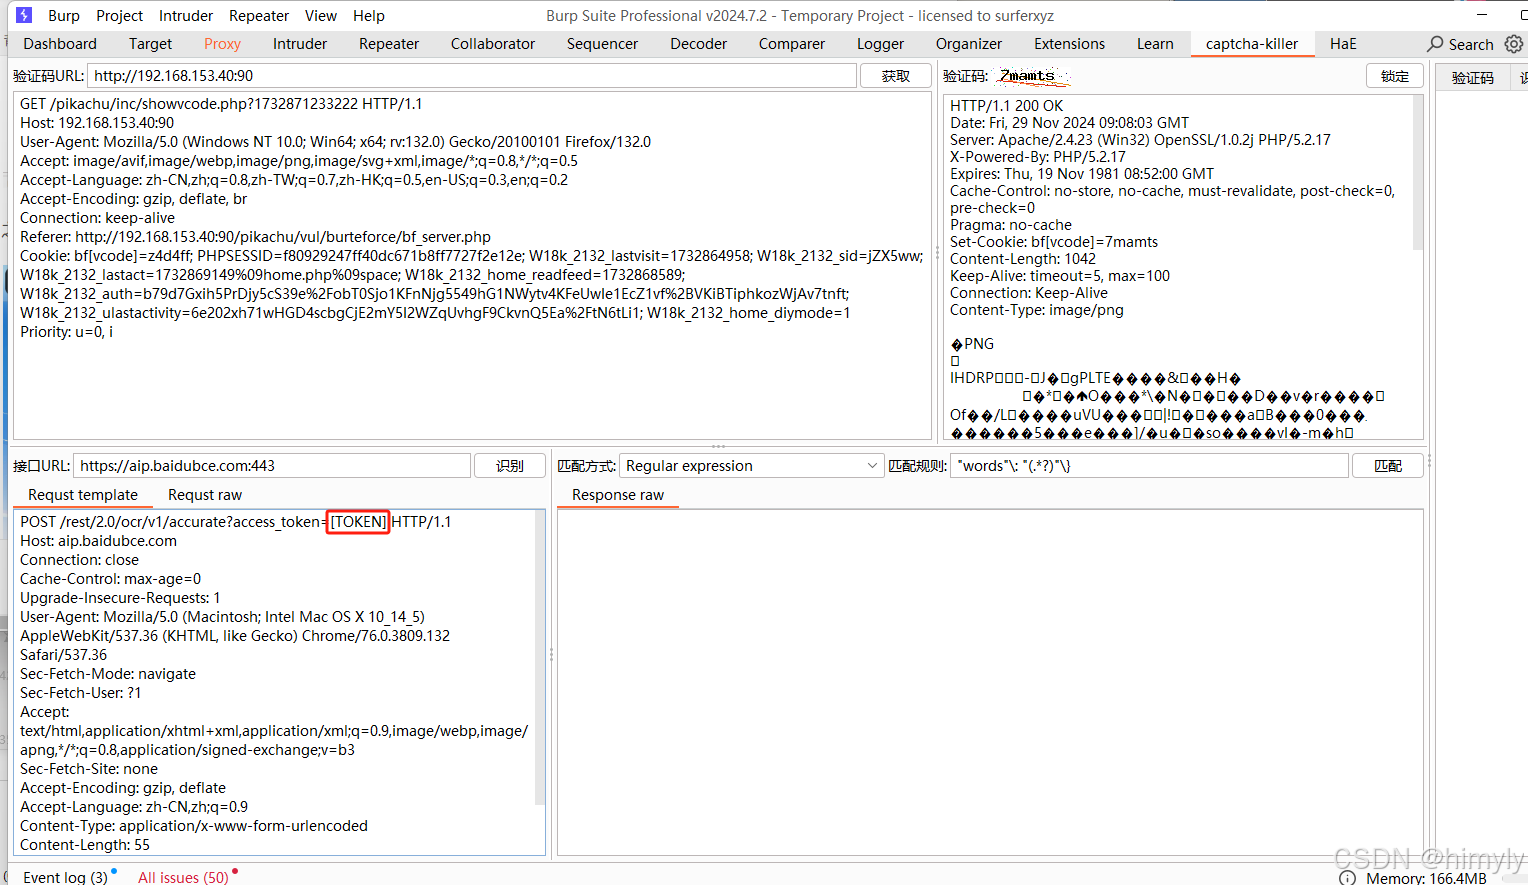This screenshot has height=885, width=1528.
Task: Click the Search magnifier icon
Action: pos(1435,44)
